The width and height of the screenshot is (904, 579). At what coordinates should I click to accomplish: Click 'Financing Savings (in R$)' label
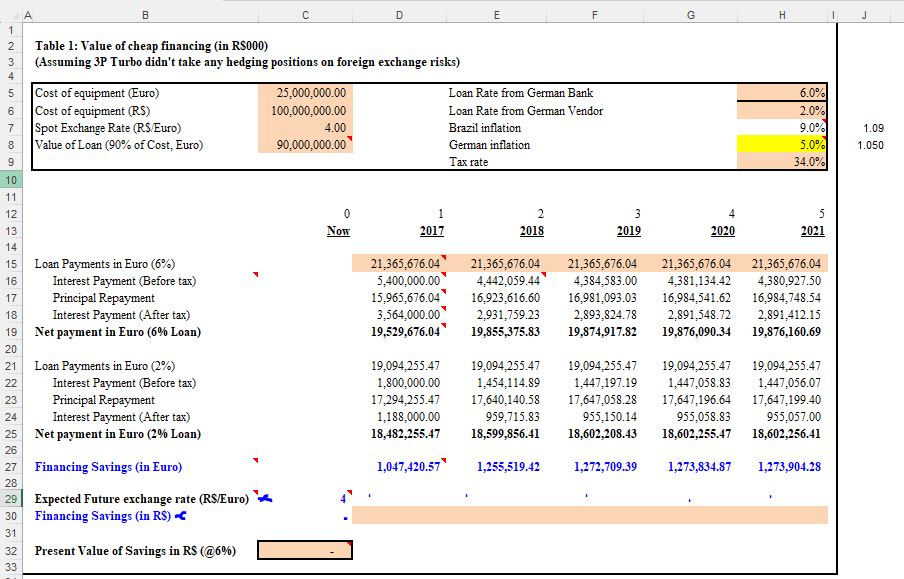(x=103, y=516)
